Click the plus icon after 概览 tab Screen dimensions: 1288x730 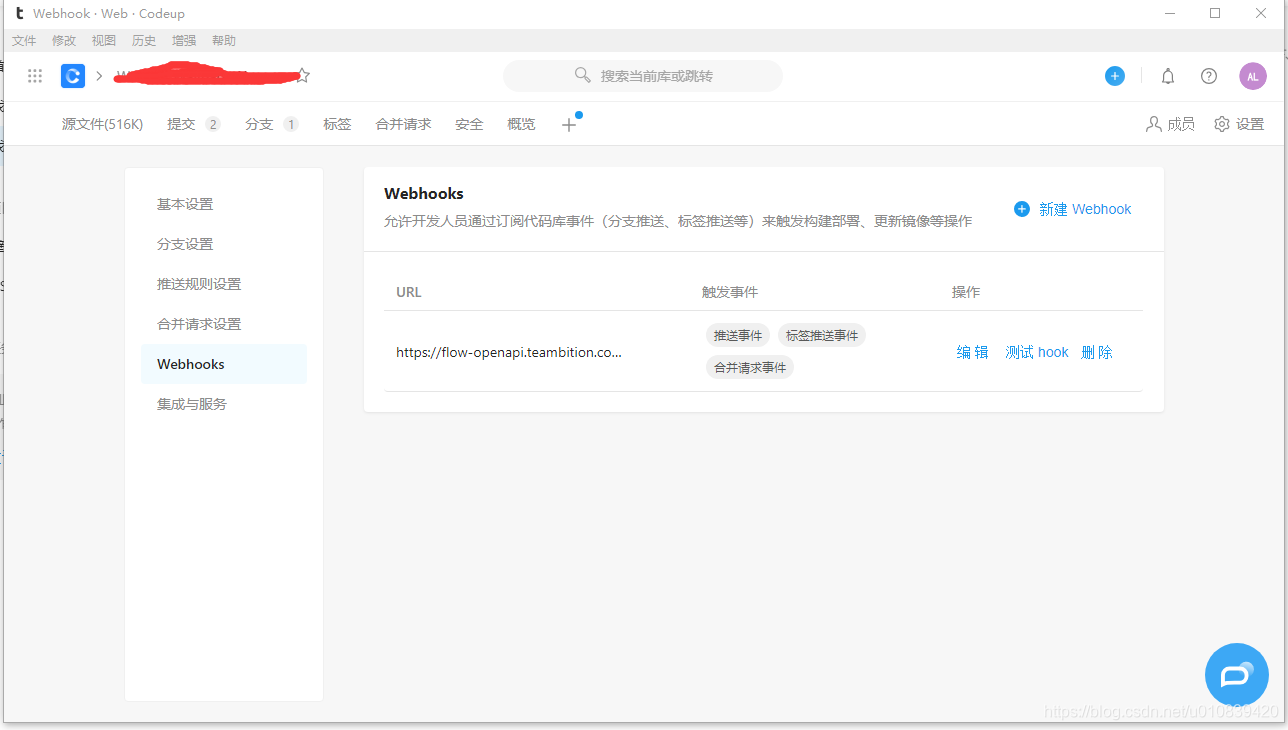click(569, 125)
